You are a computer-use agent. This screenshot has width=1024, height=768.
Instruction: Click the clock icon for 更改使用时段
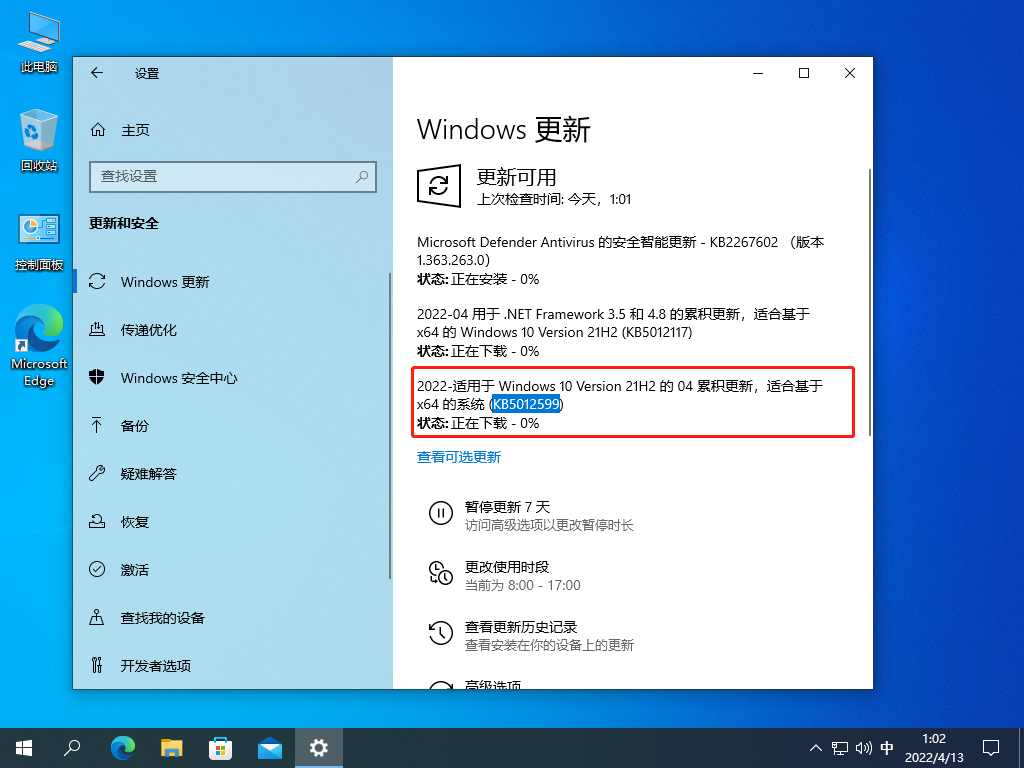coord(441,573)
